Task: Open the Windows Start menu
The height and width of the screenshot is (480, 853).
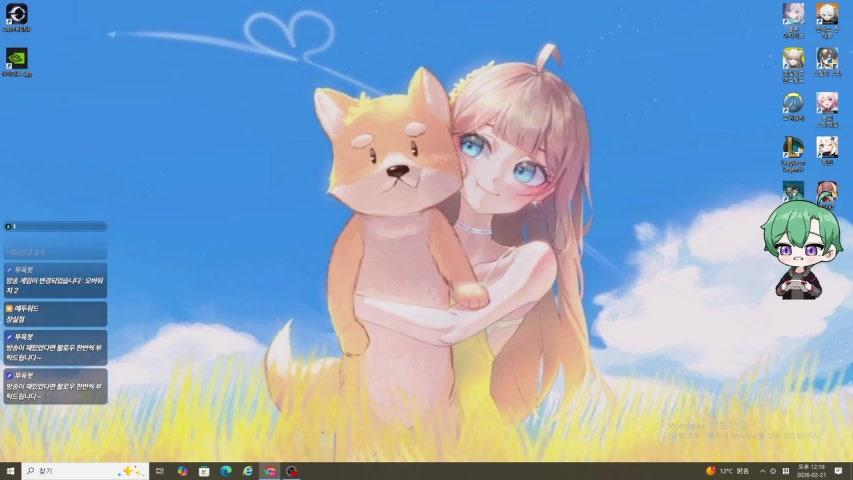Action: 10,471
